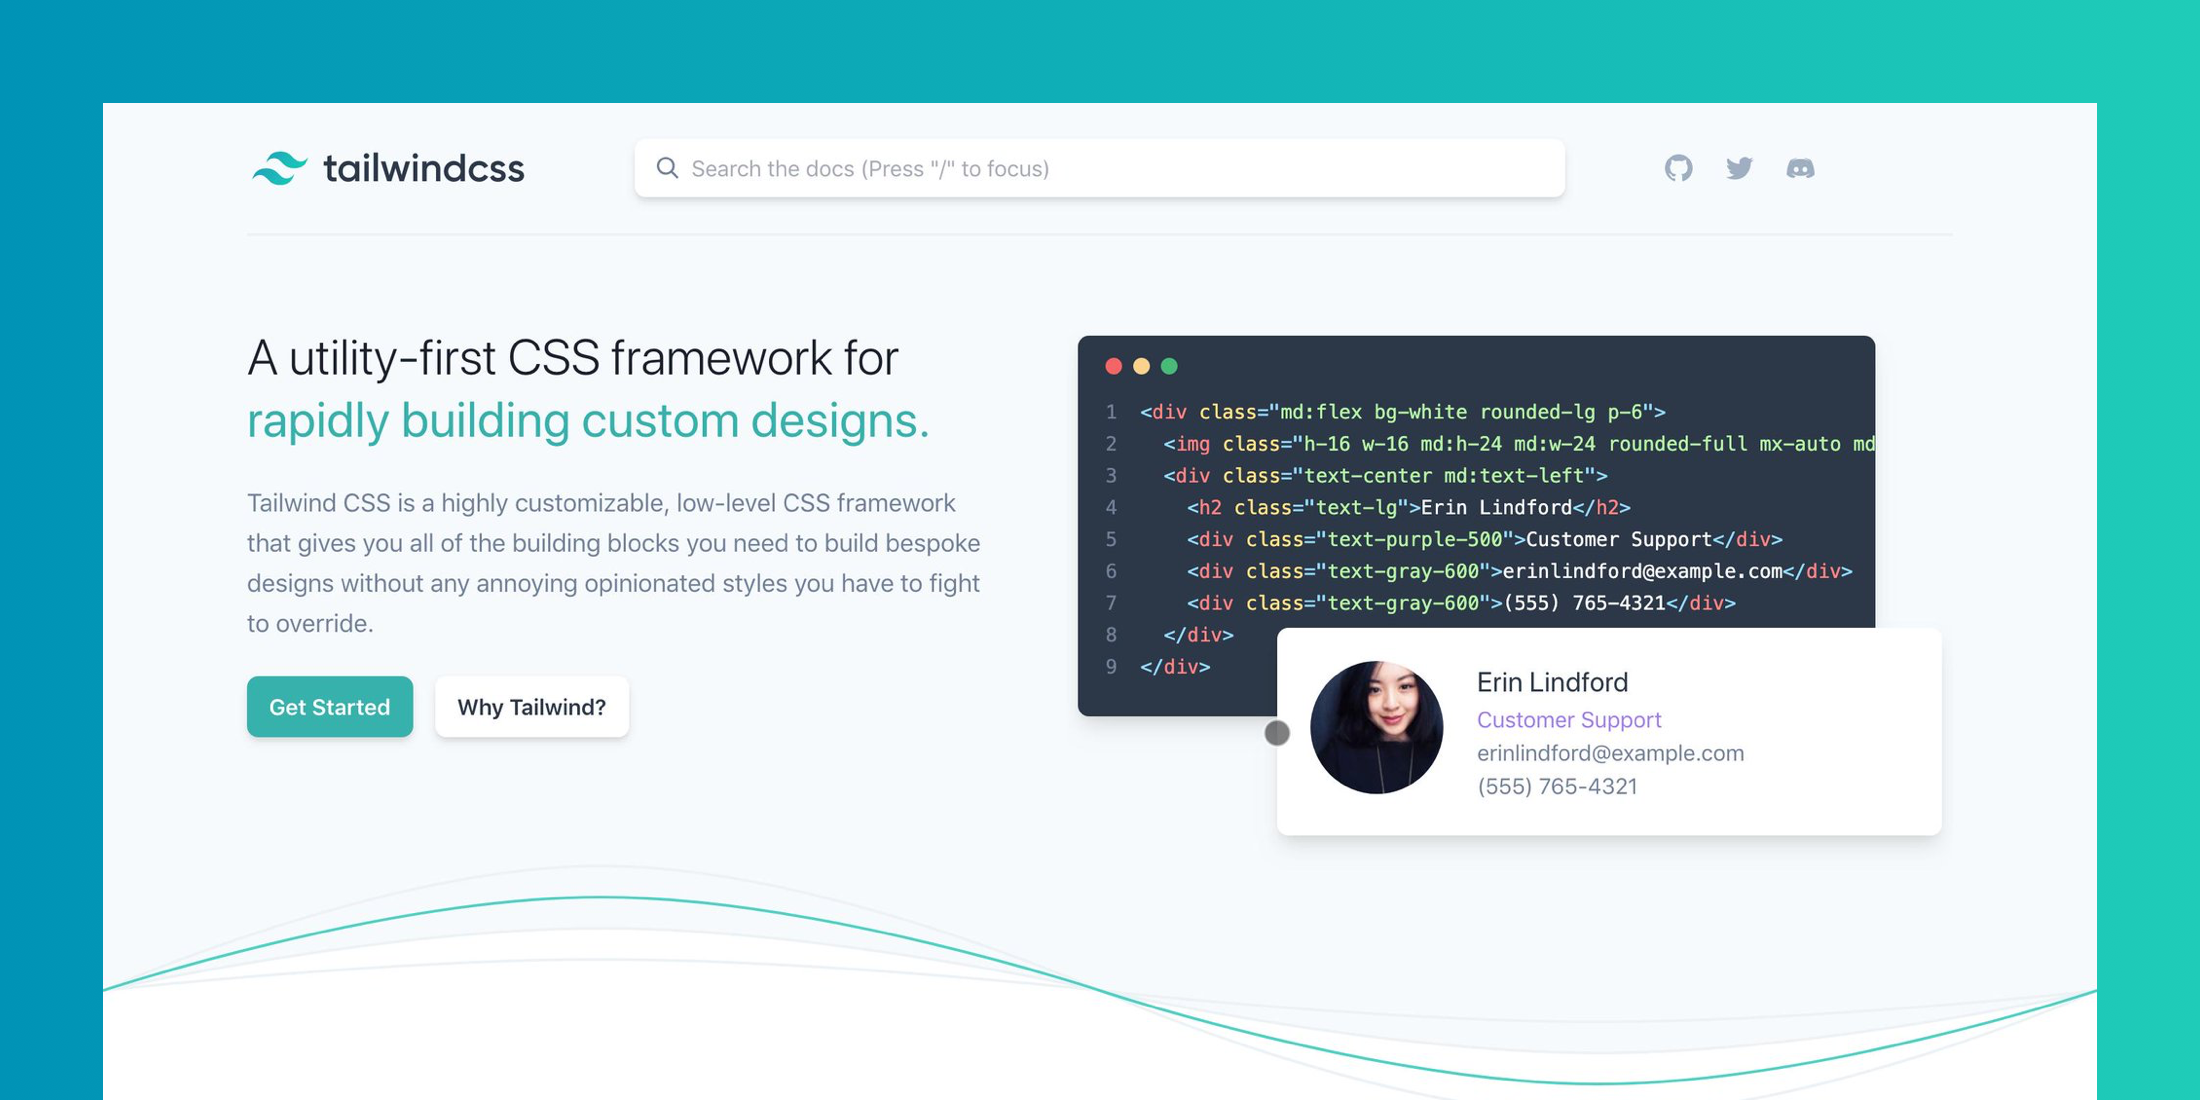Click the search magnifier icon

coord(667,168)
